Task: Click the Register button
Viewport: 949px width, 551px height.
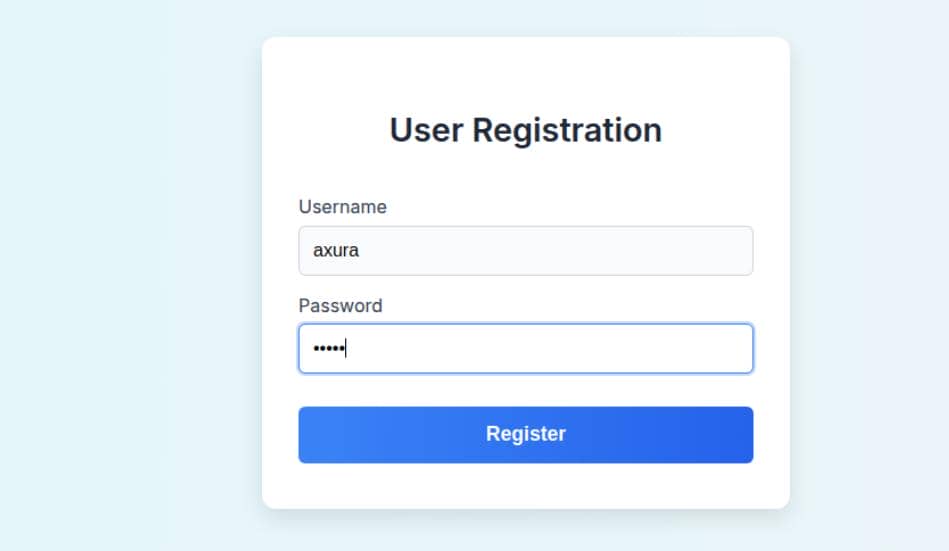Action: click(525, 434)
